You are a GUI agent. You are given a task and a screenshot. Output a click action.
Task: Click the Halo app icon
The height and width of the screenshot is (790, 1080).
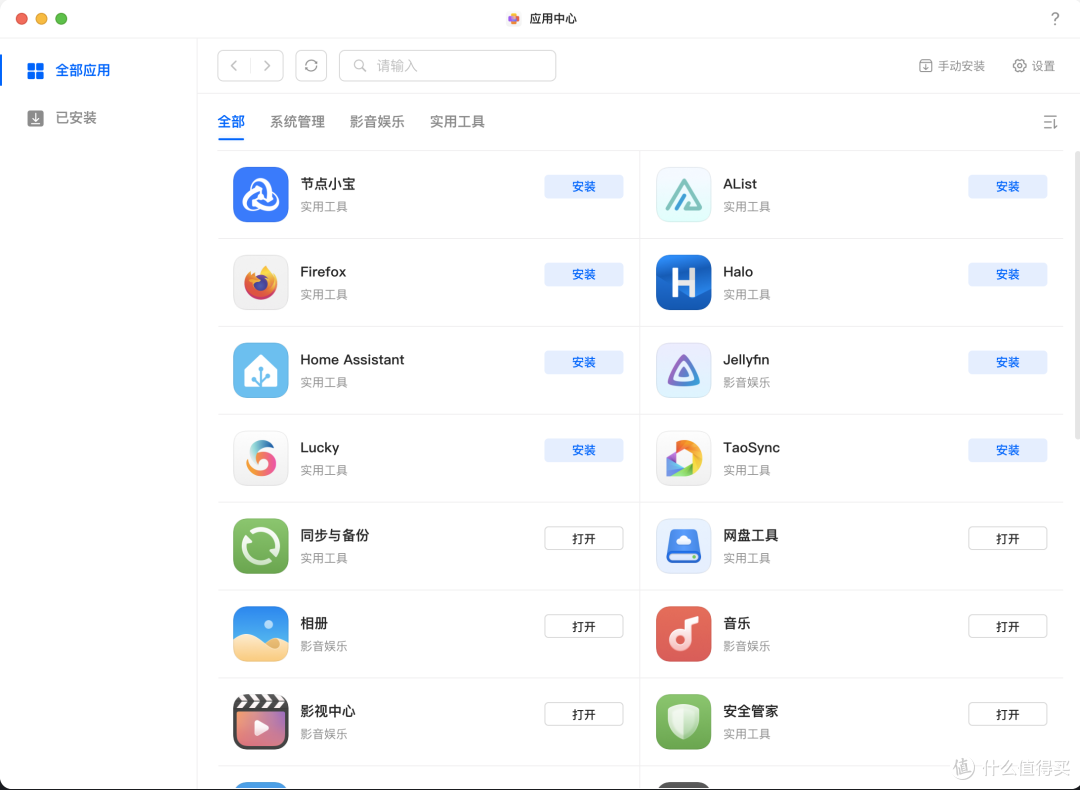pyautogui.click(x=683, y=282)
